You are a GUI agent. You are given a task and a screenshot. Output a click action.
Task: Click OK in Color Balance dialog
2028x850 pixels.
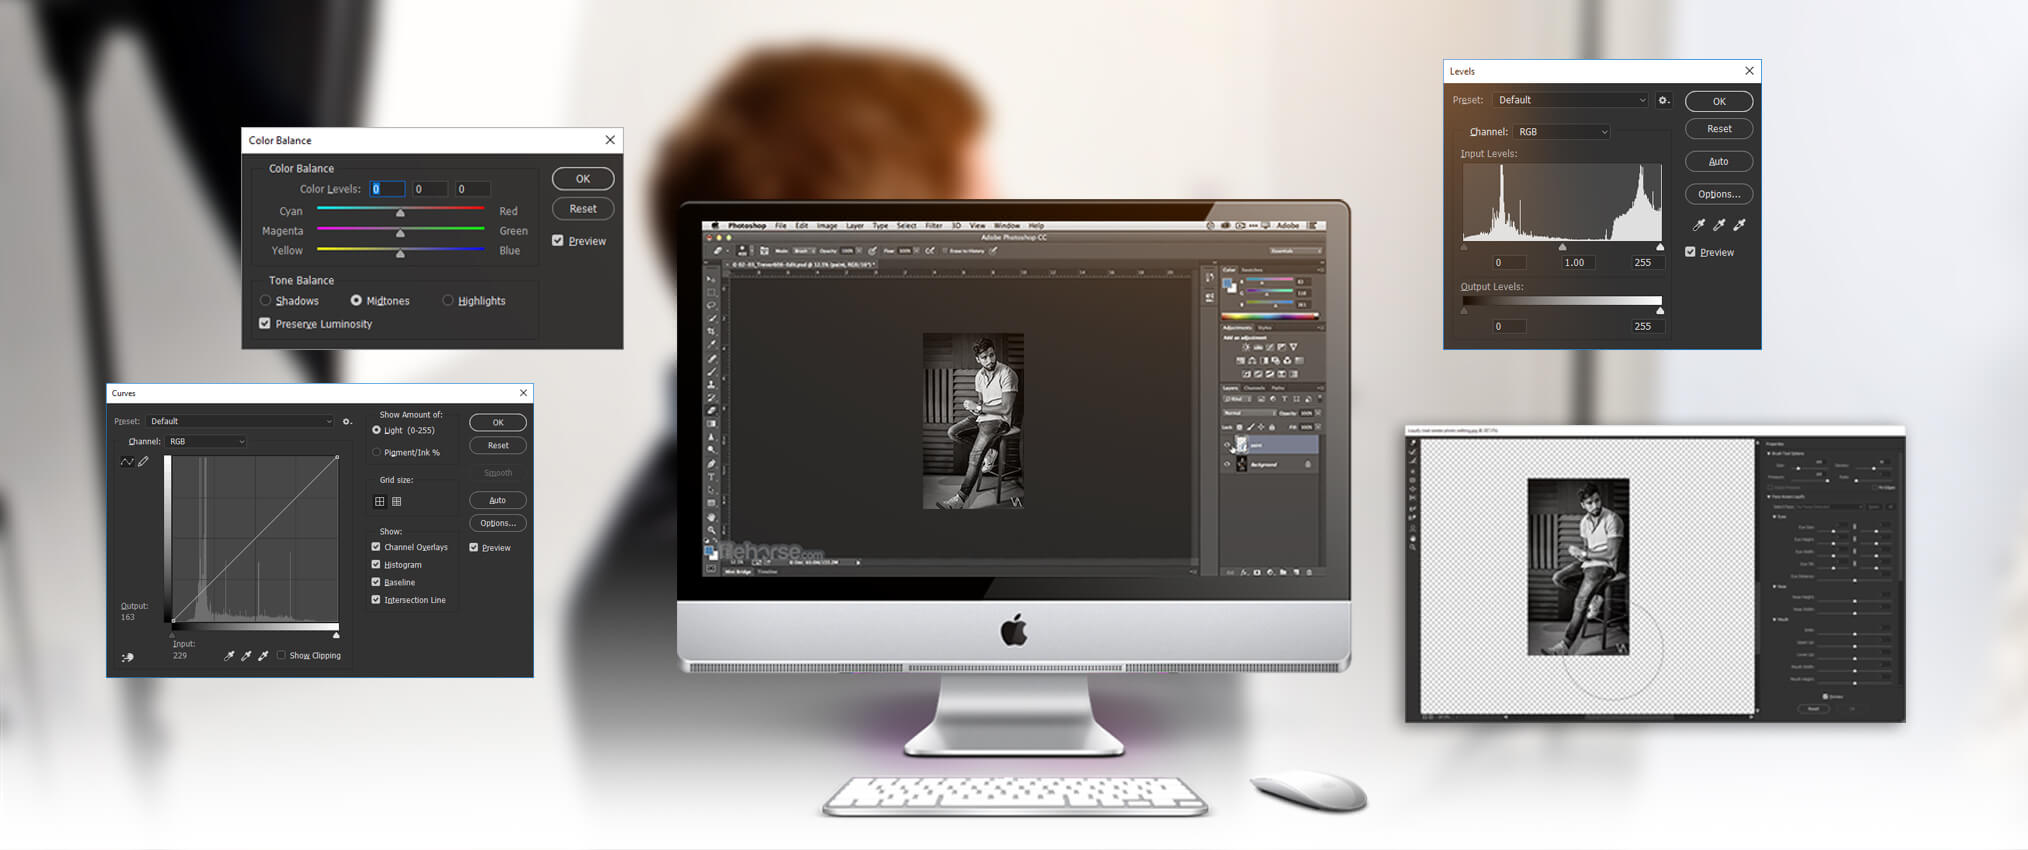tap(583, 179)
